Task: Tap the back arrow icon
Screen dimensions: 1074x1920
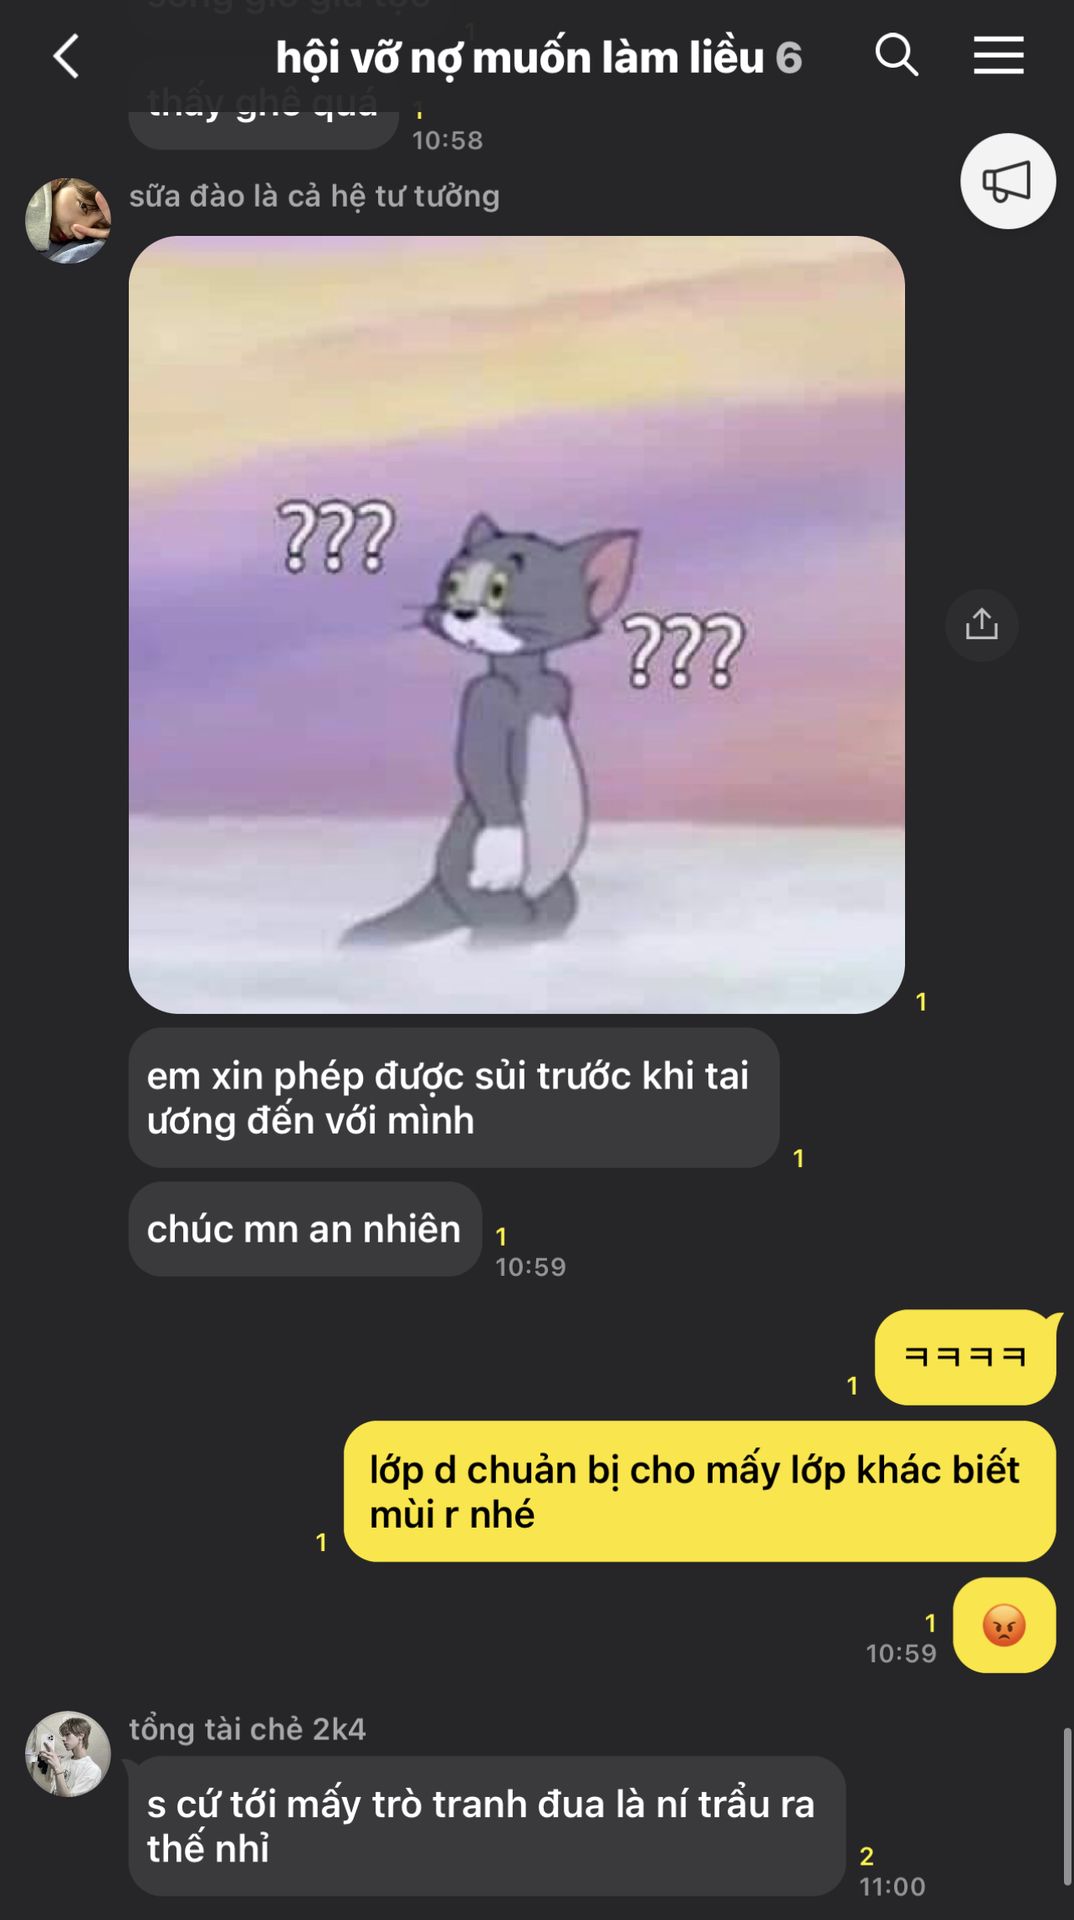Action: coord(66,56)
